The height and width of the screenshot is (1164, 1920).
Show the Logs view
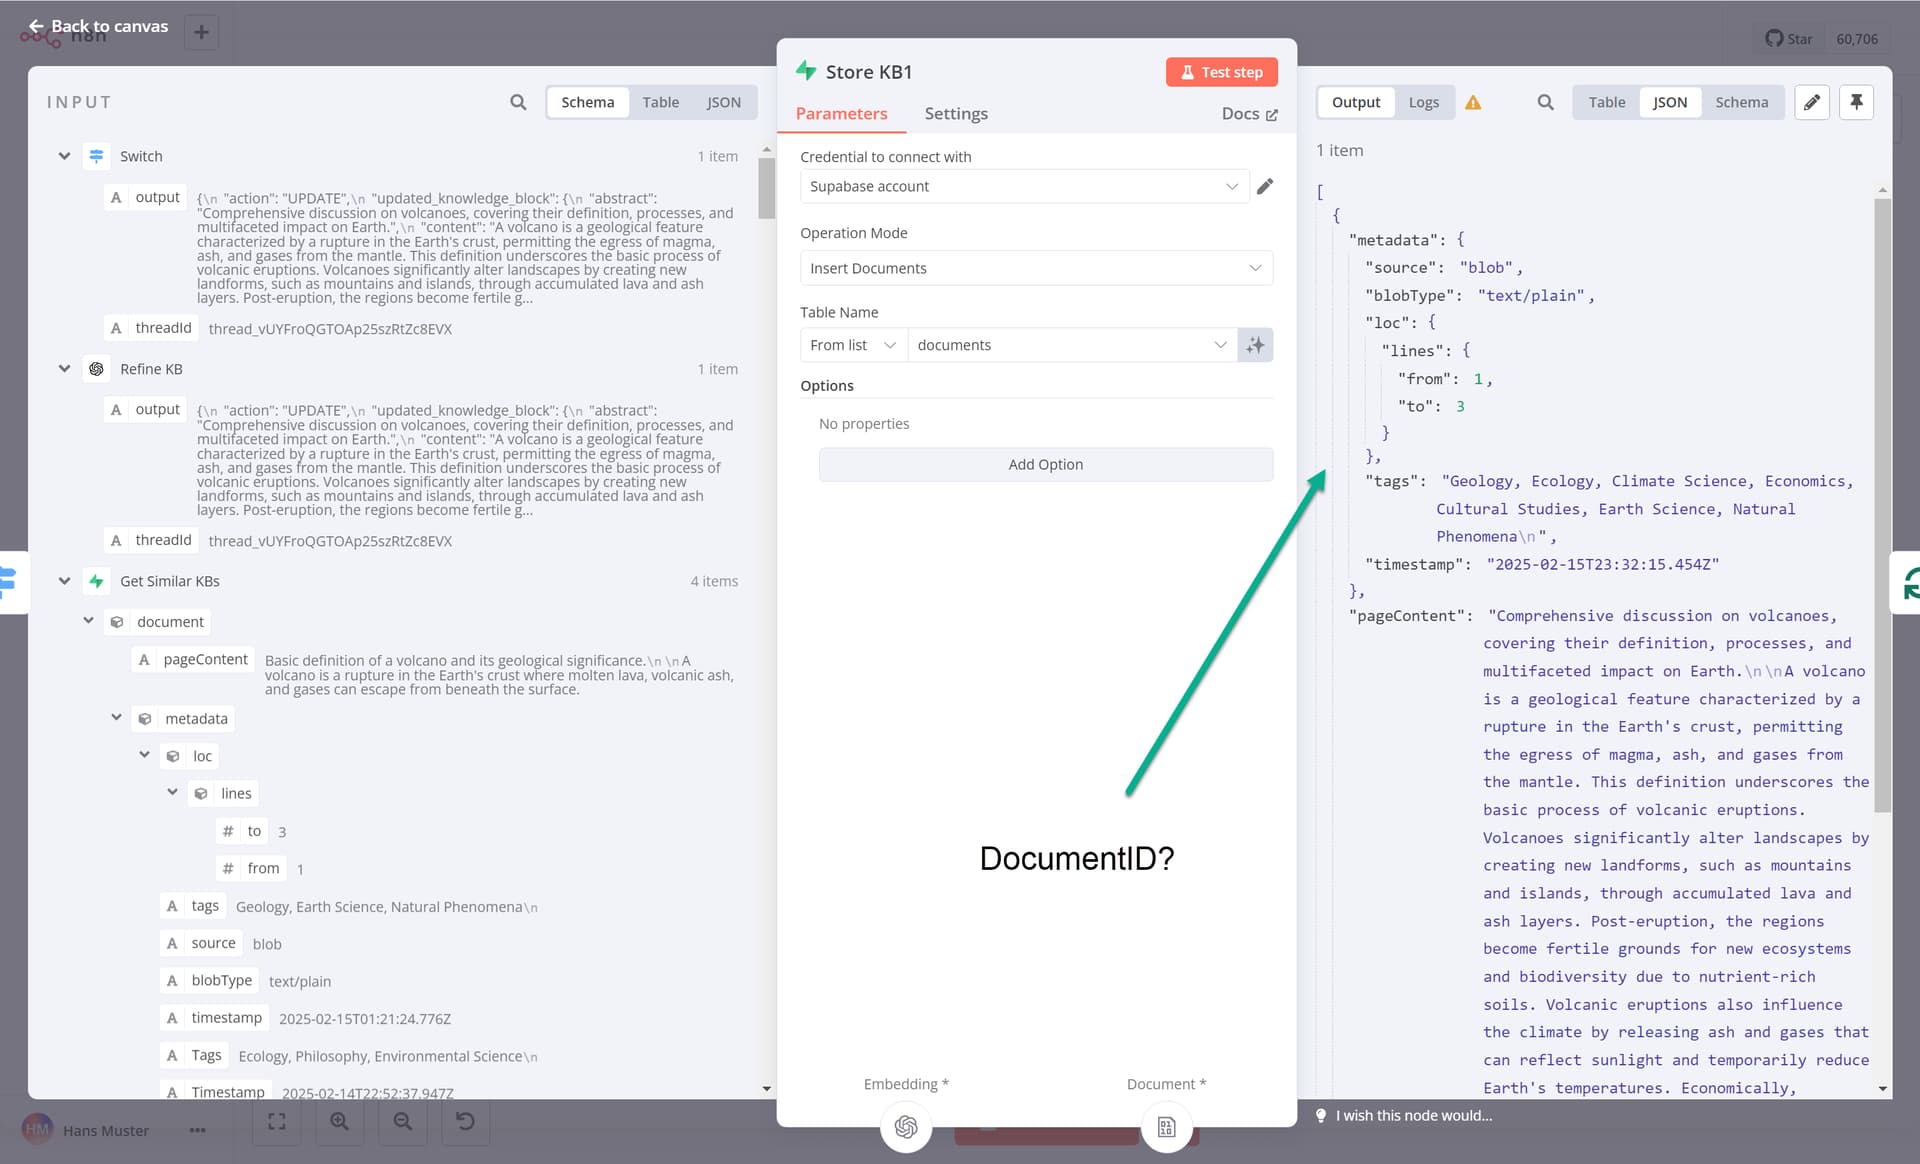point(1423,102)
